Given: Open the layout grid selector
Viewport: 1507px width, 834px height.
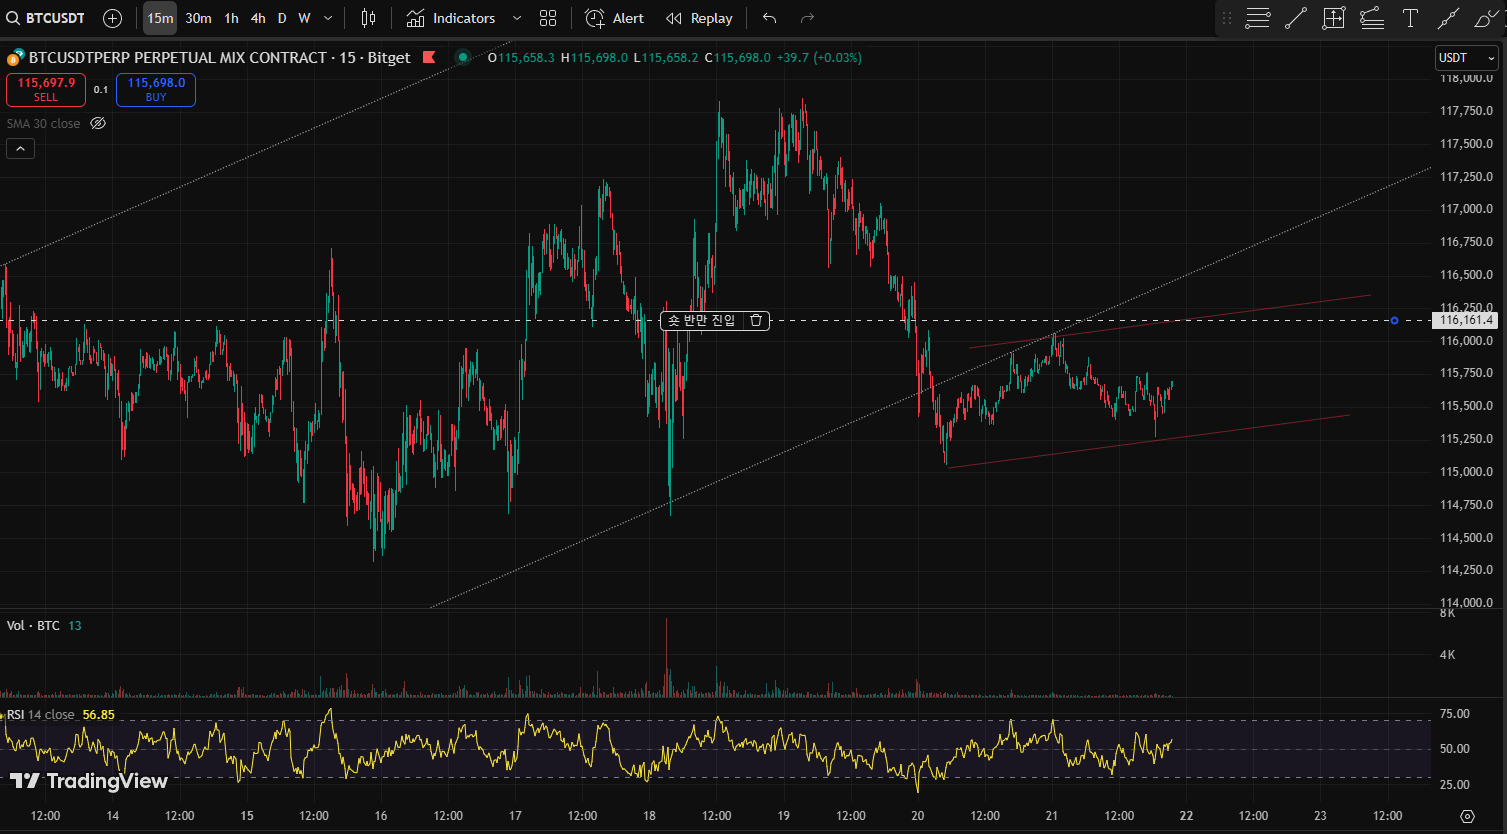Looking at the screenshot, I should tap(547, 18).
